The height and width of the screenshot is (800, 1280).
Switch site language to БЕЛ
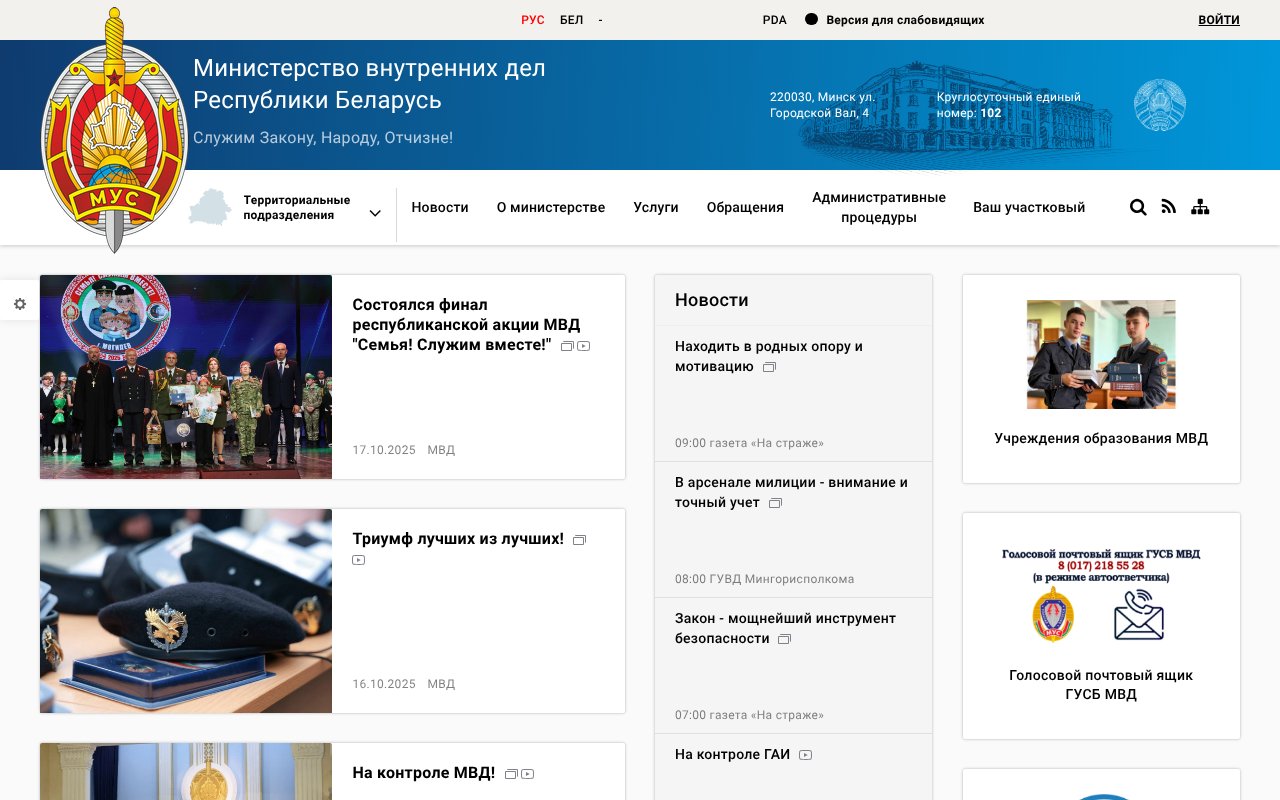coord(571,19)
